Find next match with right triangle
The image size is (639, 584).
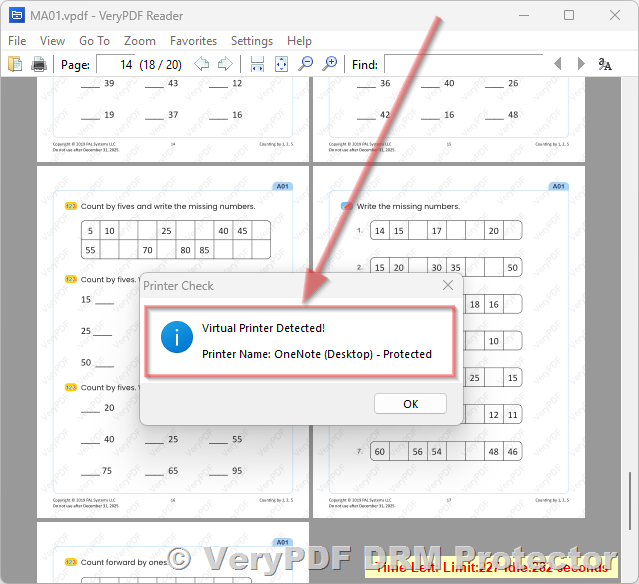click(581, 64)
